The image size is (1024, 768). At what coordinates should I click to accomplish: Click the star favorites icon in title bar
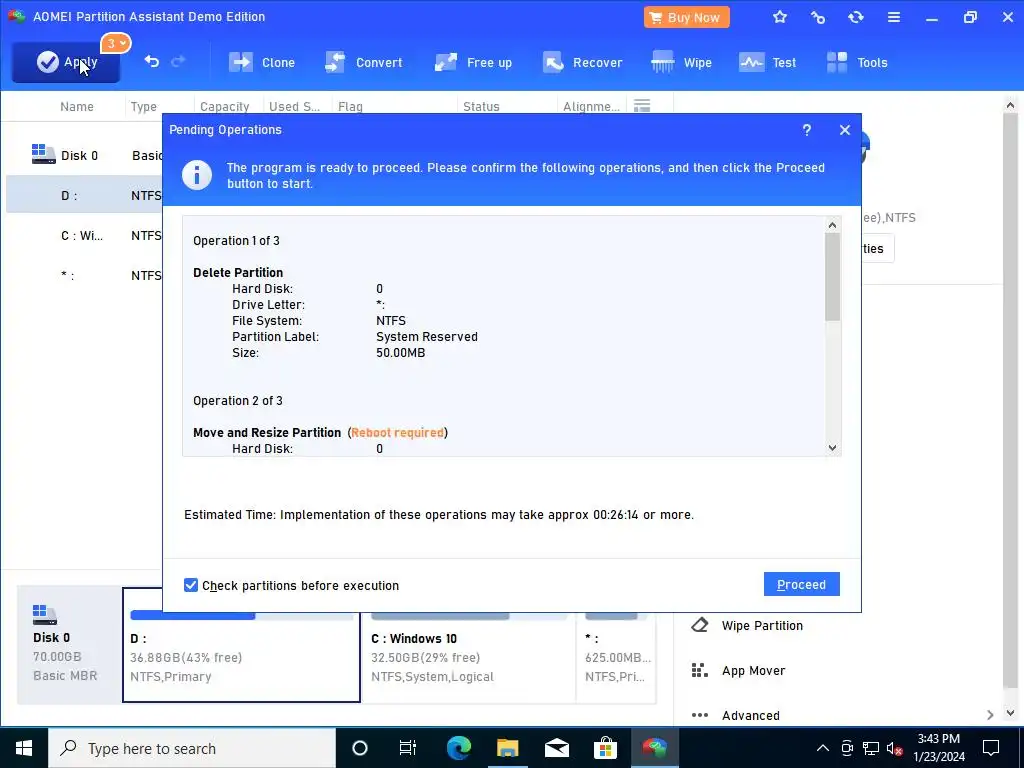click(780, 18)
